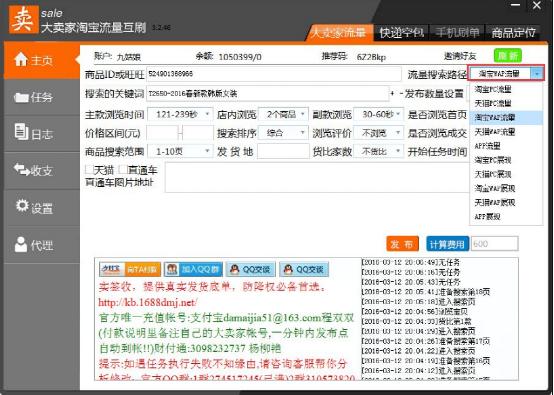Click the orange 卖 app logo
554x395 pixels.
24,20
